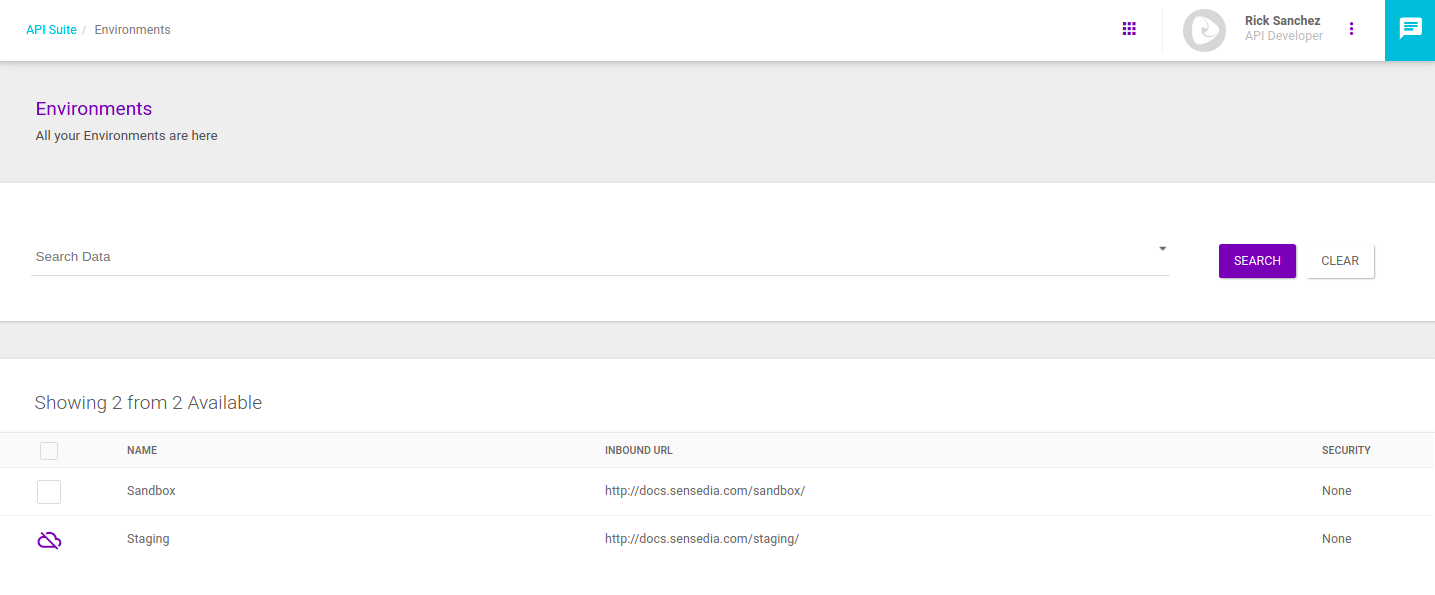Open the Sandbox inbound URL link
This screenshot has height=595, width=1435.
704,490
